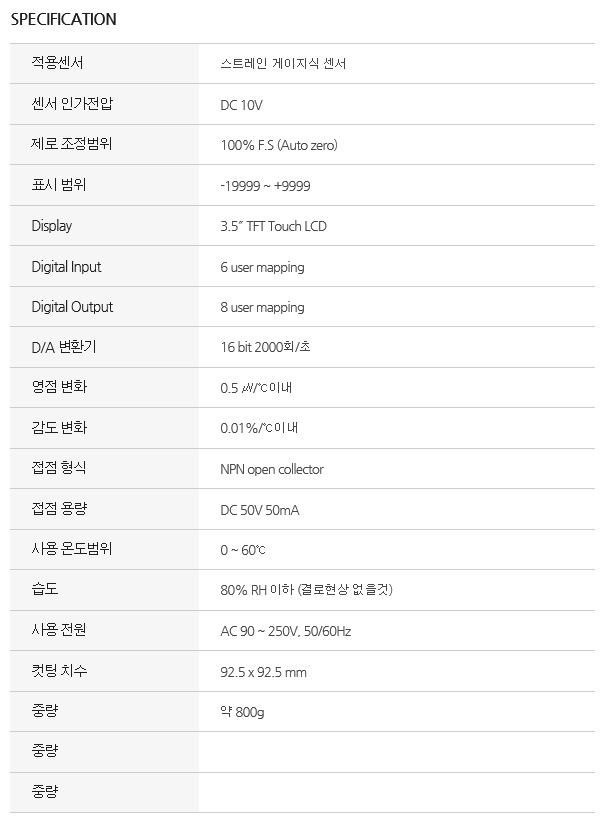The width and height of the screenshot is (606, 824).
Task: Click the DC 10V value
Action: pos(241,105)
